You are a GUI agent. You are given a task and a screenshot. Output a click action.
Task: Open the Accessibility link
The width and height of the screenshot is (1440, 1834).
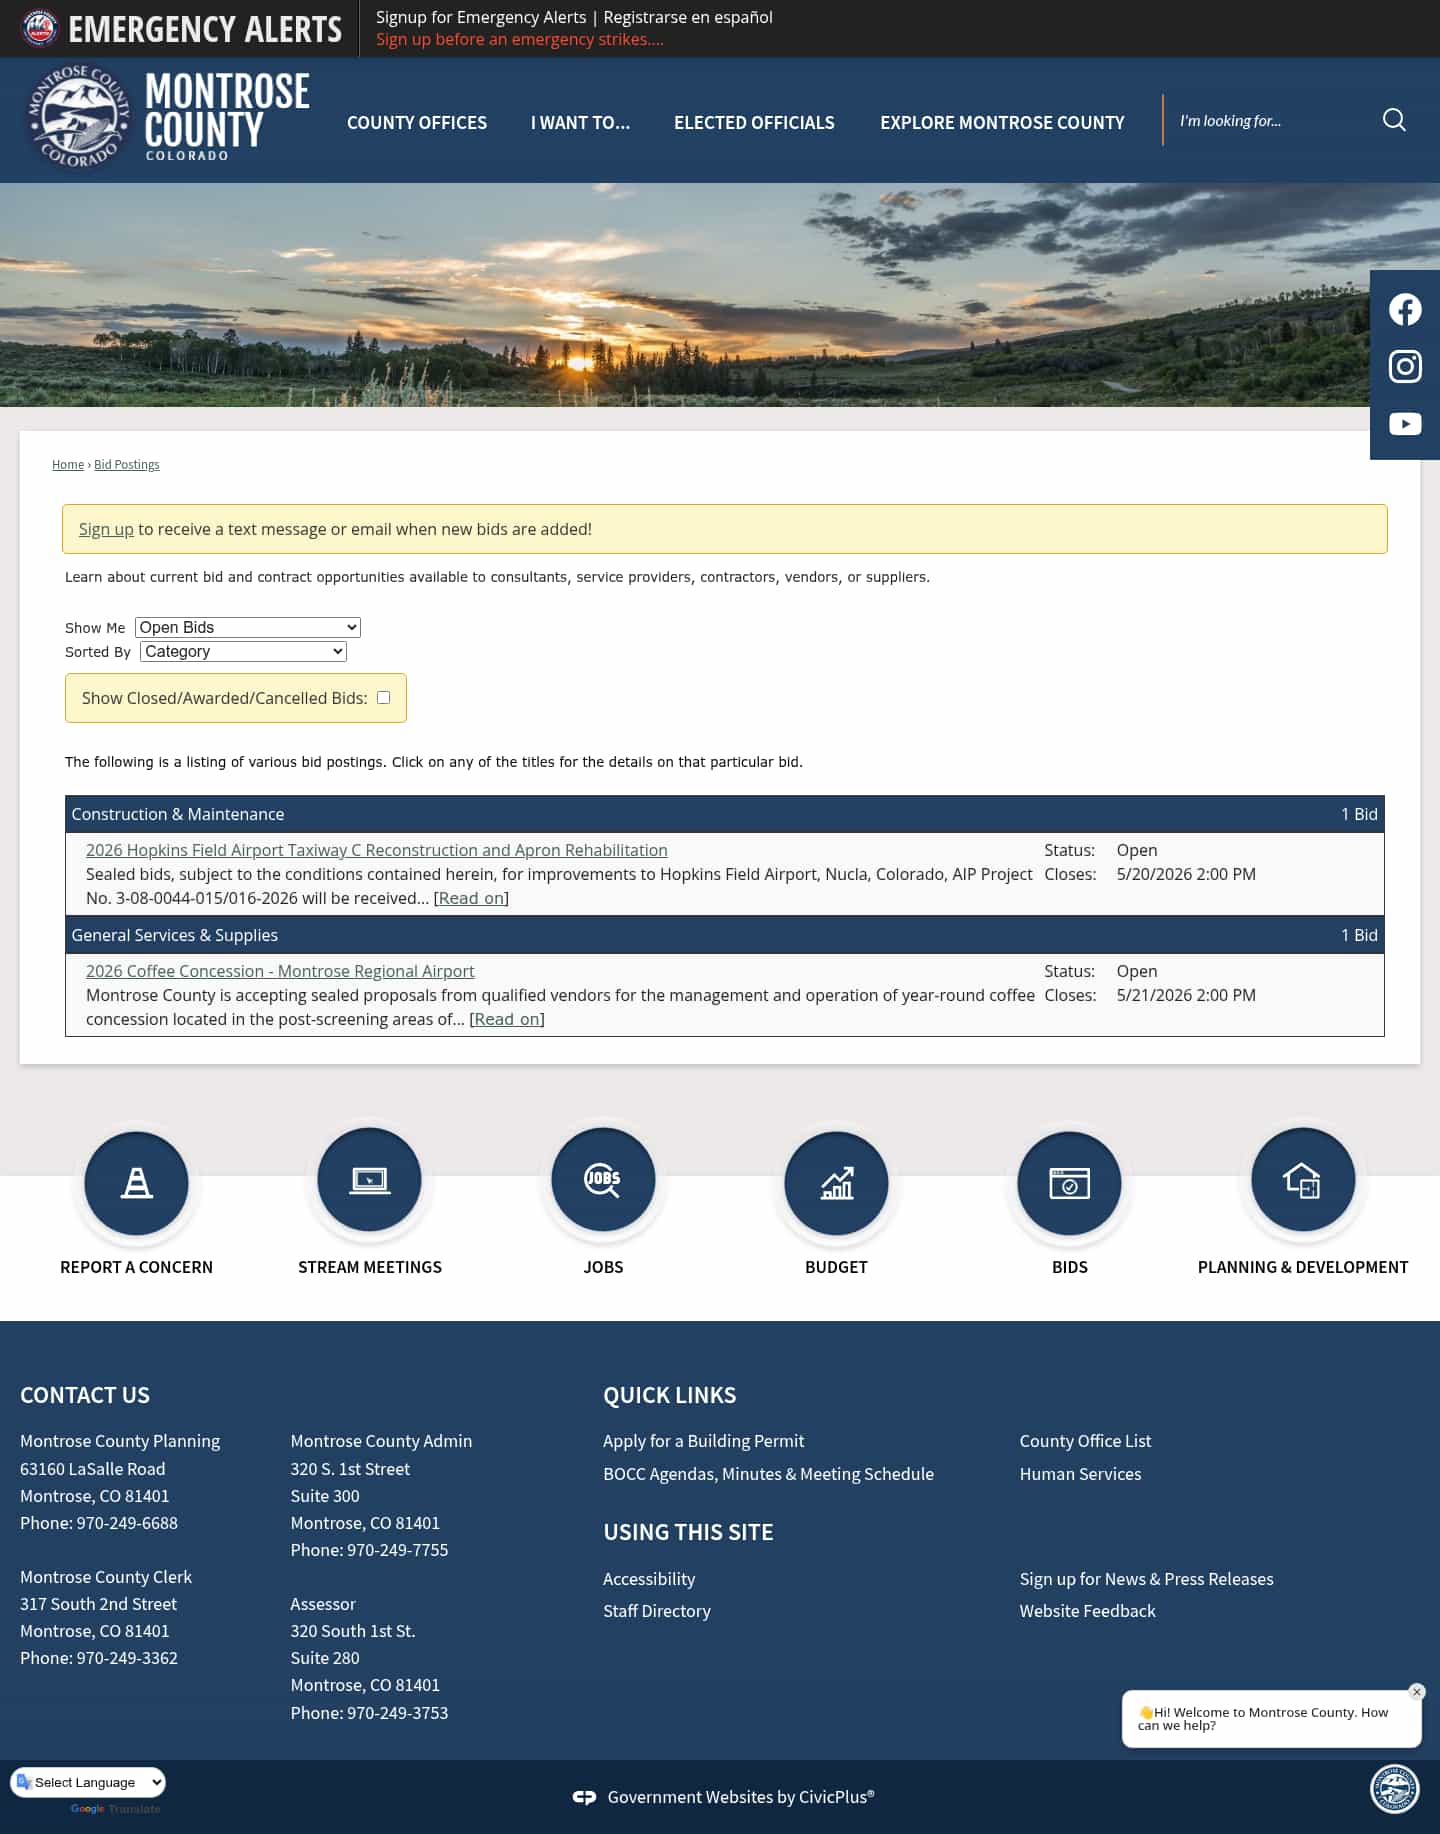coord(649,1579)
